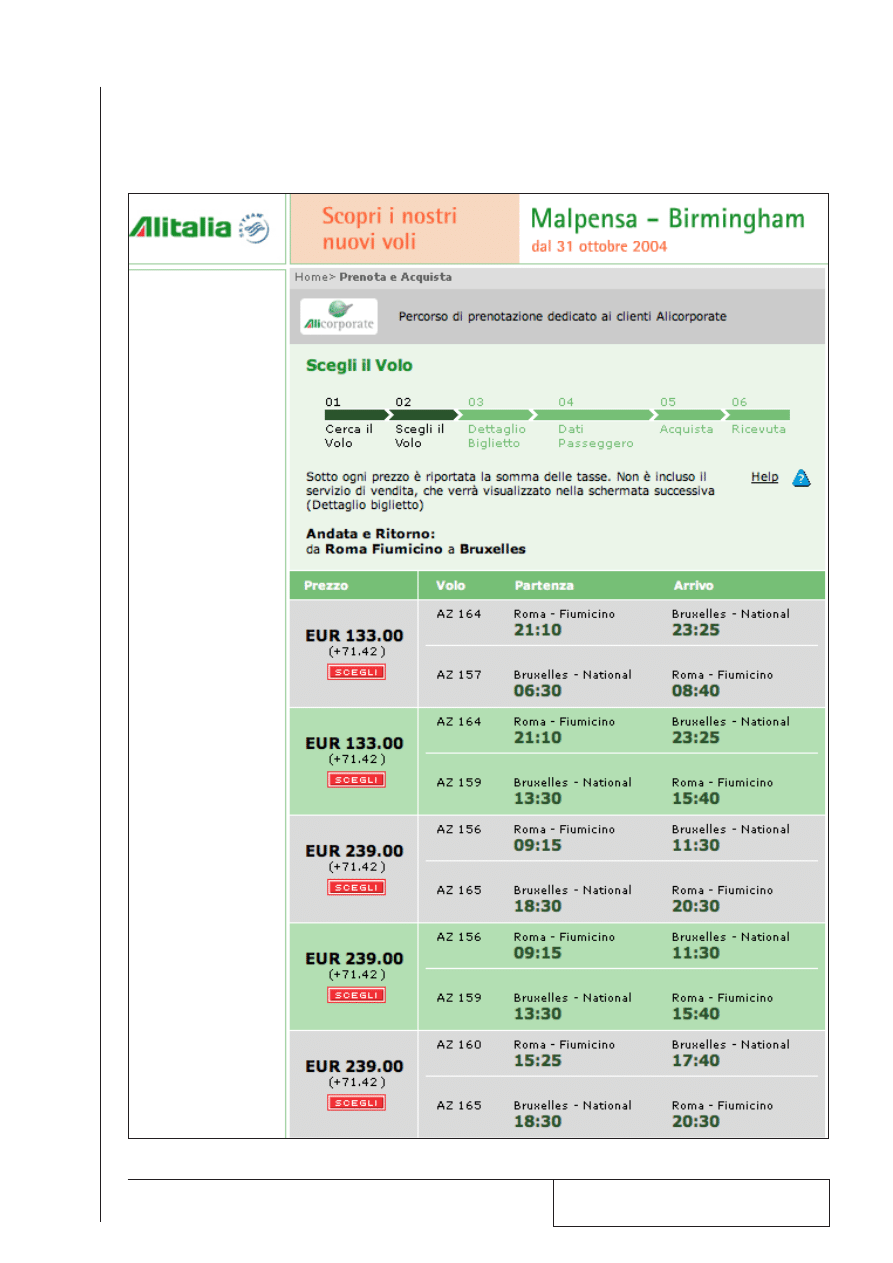Click the SkyTeam emblem beside the Alitalia logo

(255, 228)
